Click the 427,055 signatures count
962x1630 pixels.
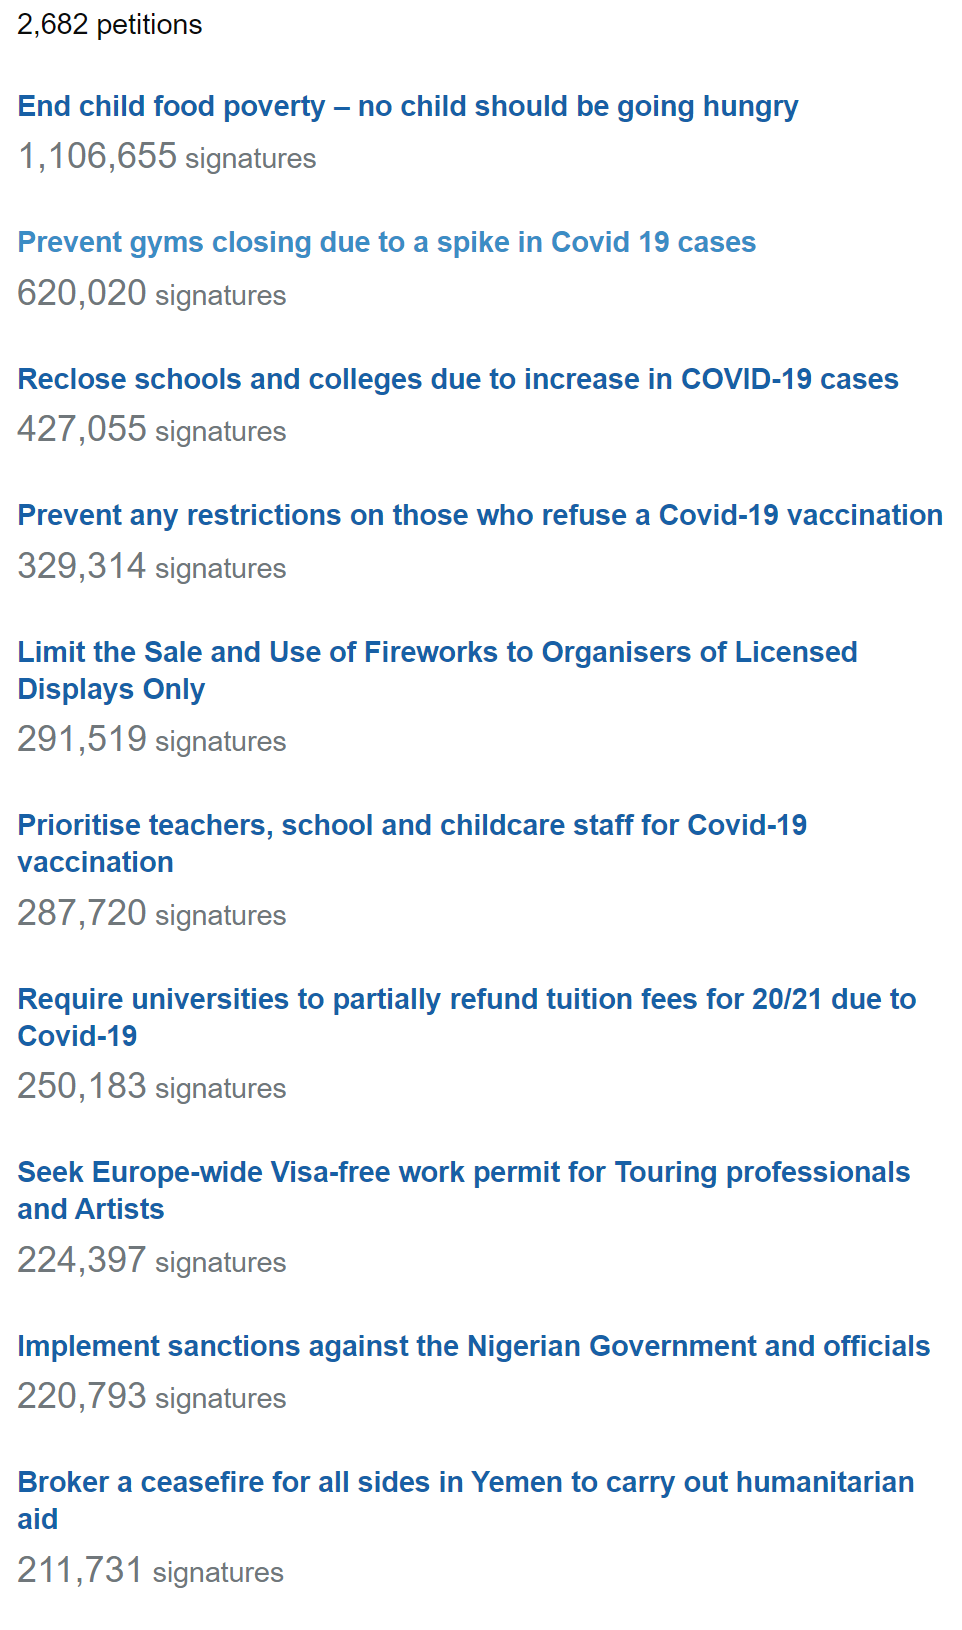pyautogui.click(x=151, y=431)
